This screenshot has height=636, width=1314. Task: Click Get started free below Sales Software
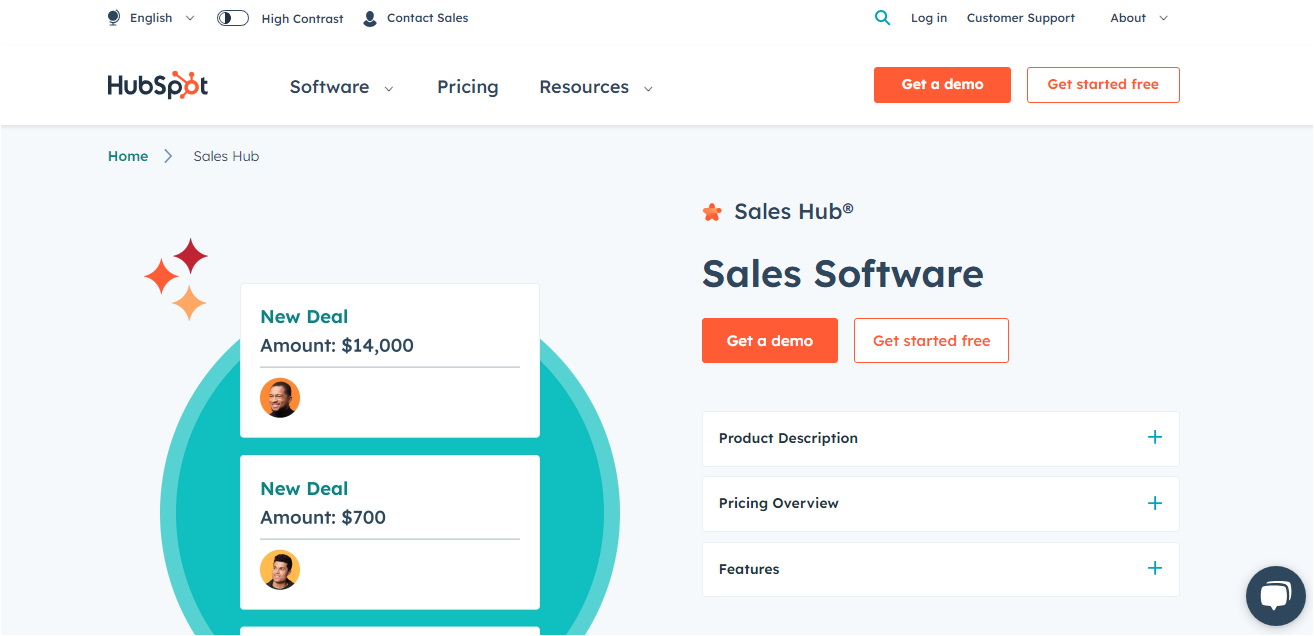coord(931,341)
